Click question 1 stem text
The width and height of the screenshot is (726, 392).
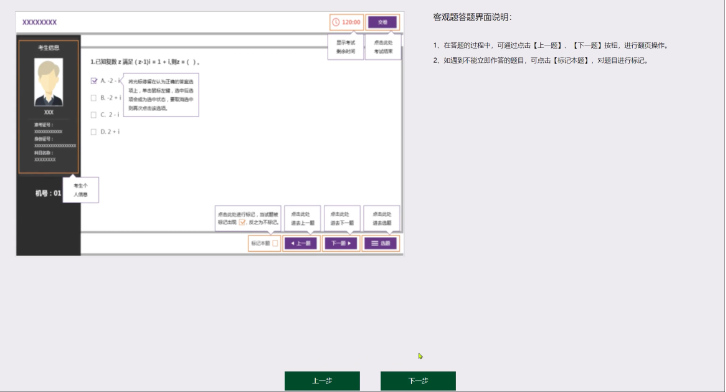145,62
